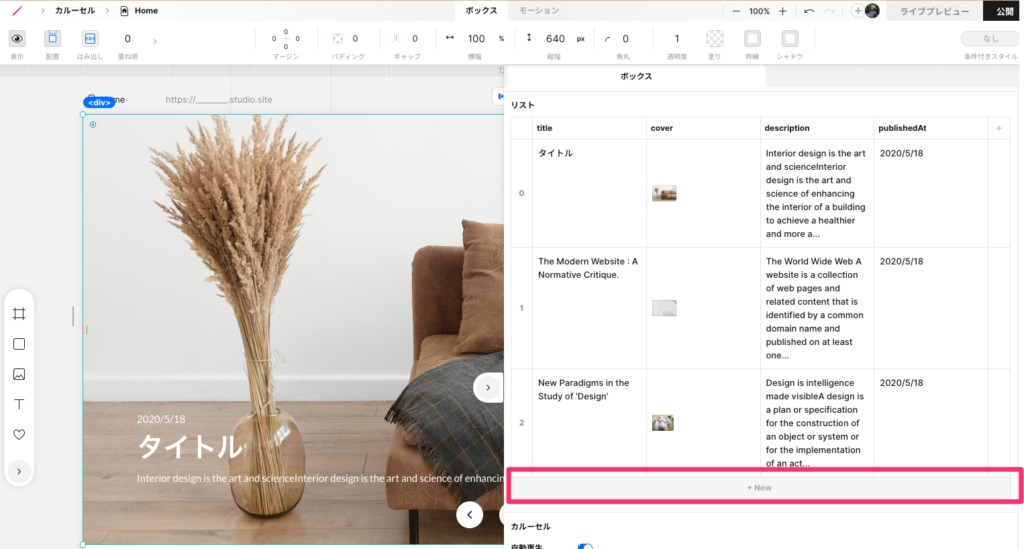Click the 横幅 width arrow icon
The image size is (1024, 549).
click(x=449, y=38)
